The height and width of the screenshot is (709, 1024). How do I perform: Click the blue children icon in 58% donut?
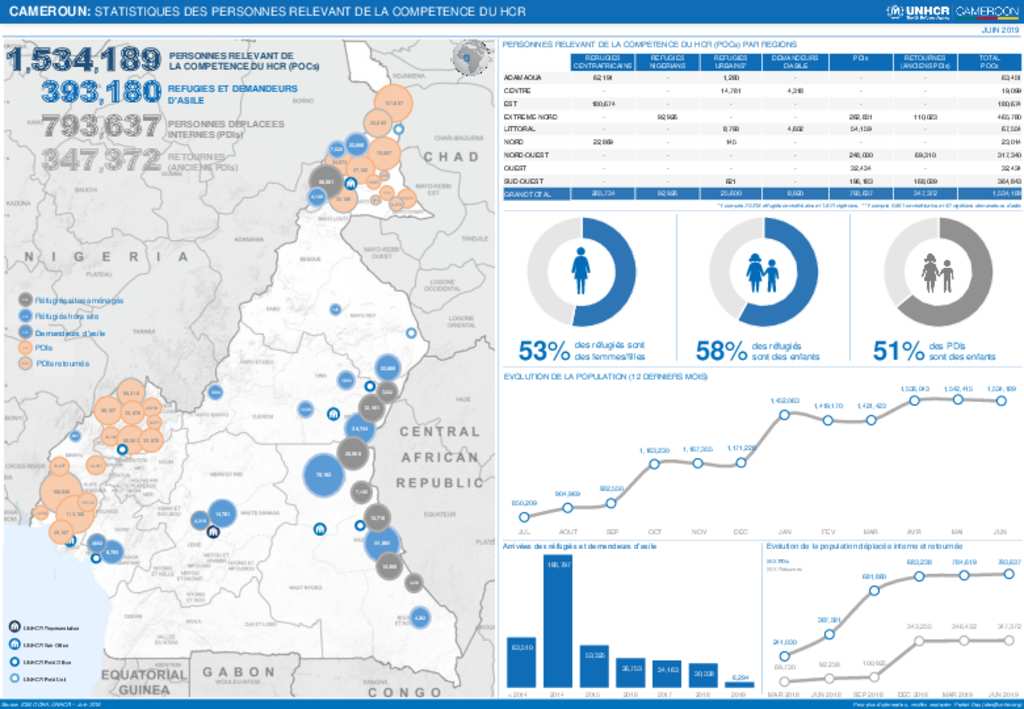pyautogui.click(x=762, y=272)
